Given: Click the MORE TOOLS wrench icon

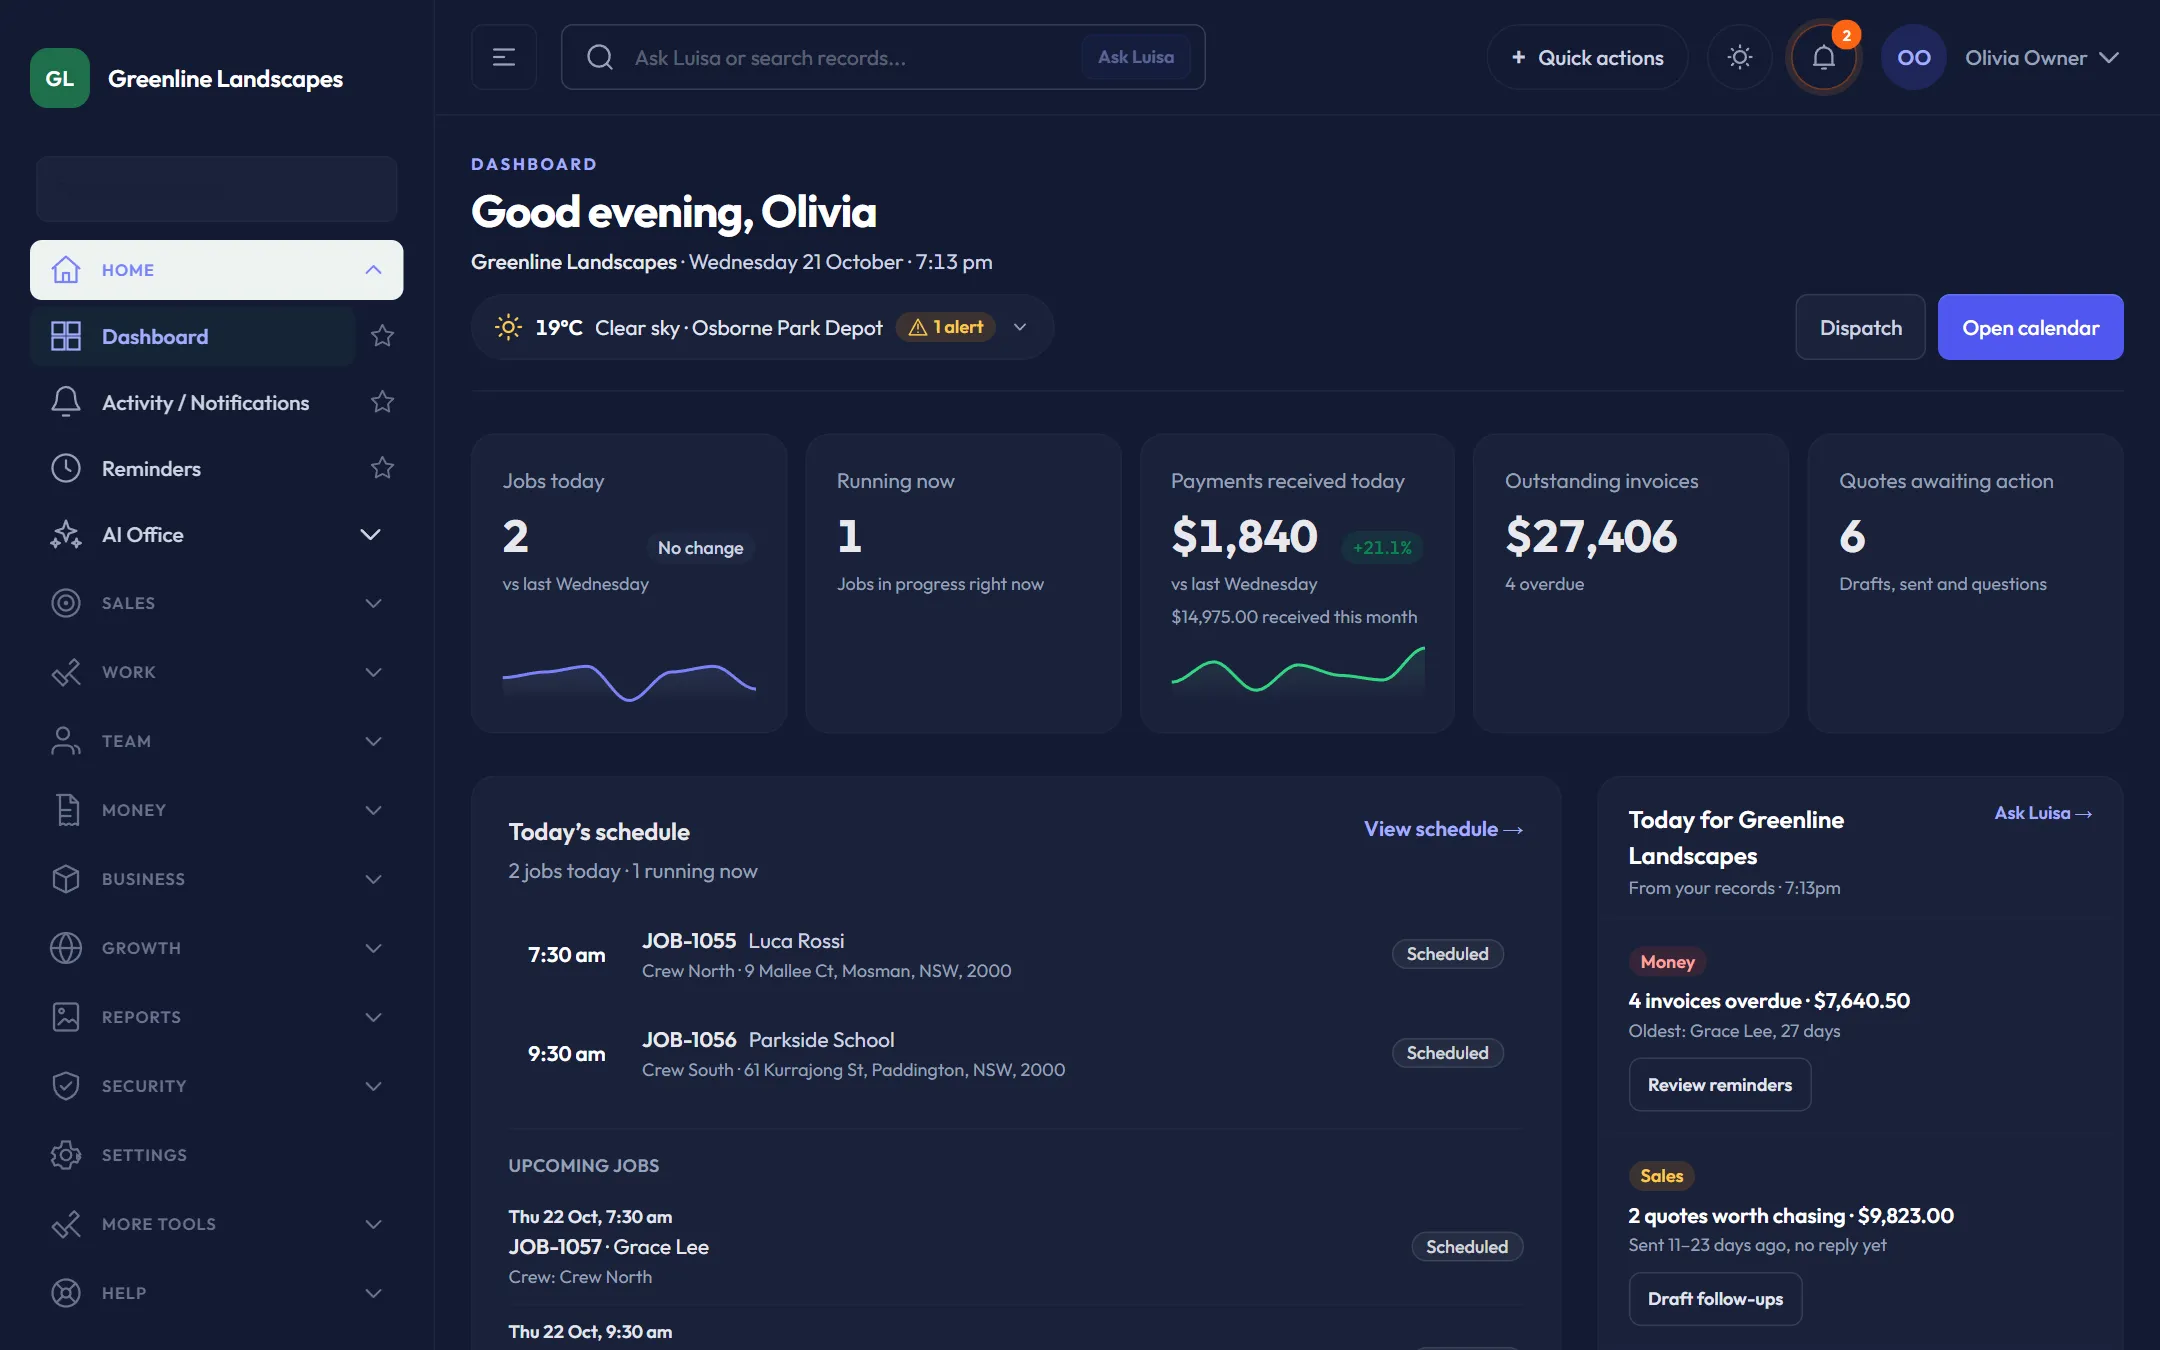Looking at the screenshot, I should (x=66, y=1224).
